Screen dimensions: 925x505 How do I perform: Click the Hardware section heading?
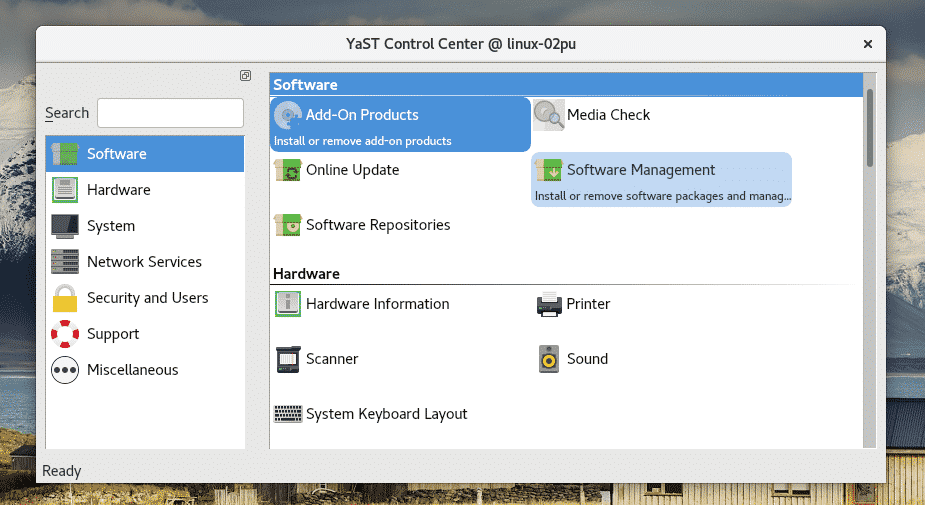click(x=306, y=274)
